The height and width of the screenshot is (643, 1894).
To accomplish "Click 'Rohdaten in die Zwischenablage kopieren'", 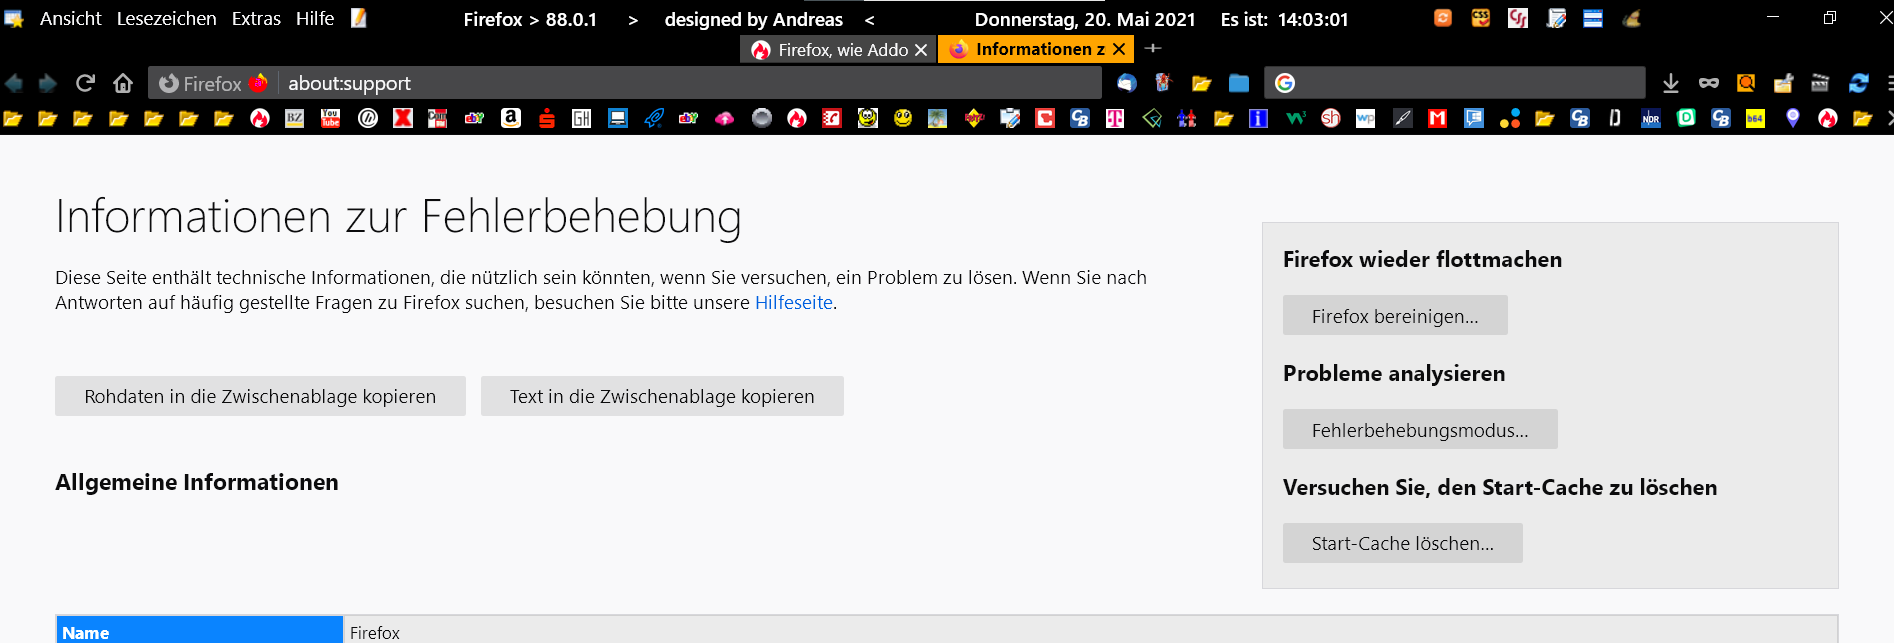I will 260,396.
